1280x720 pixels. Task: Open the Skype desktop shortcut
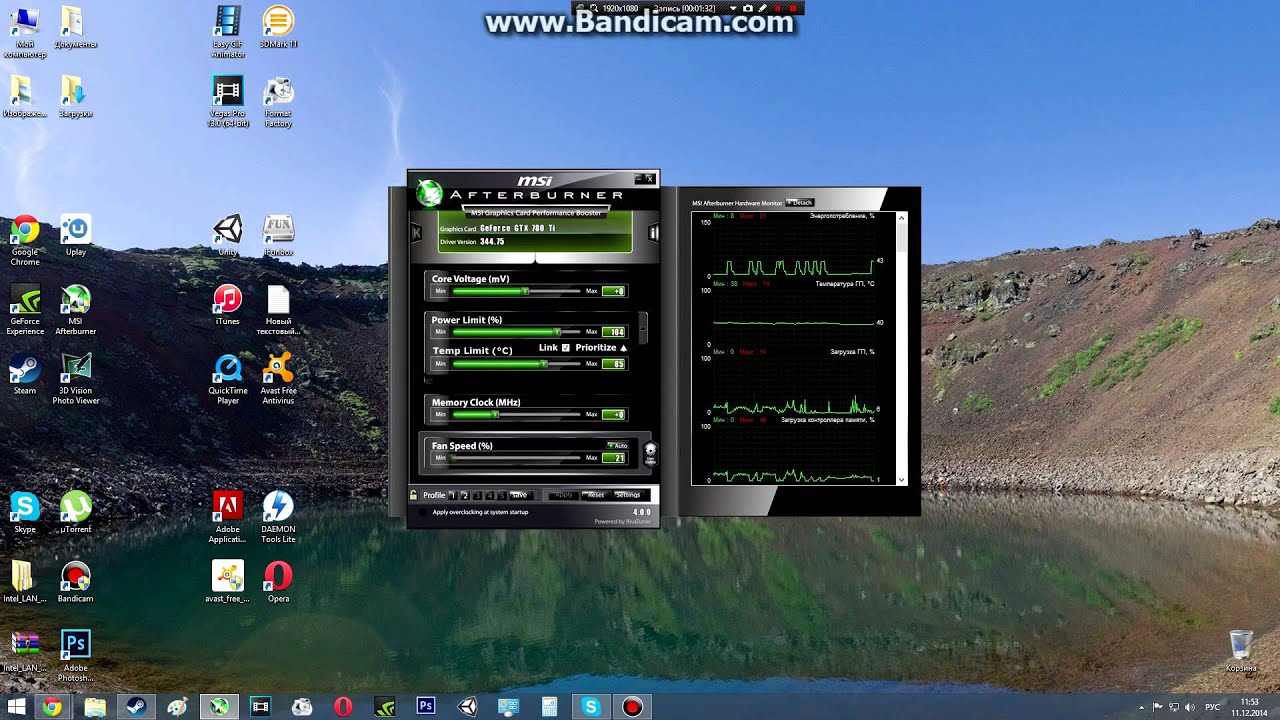[25, 513]
